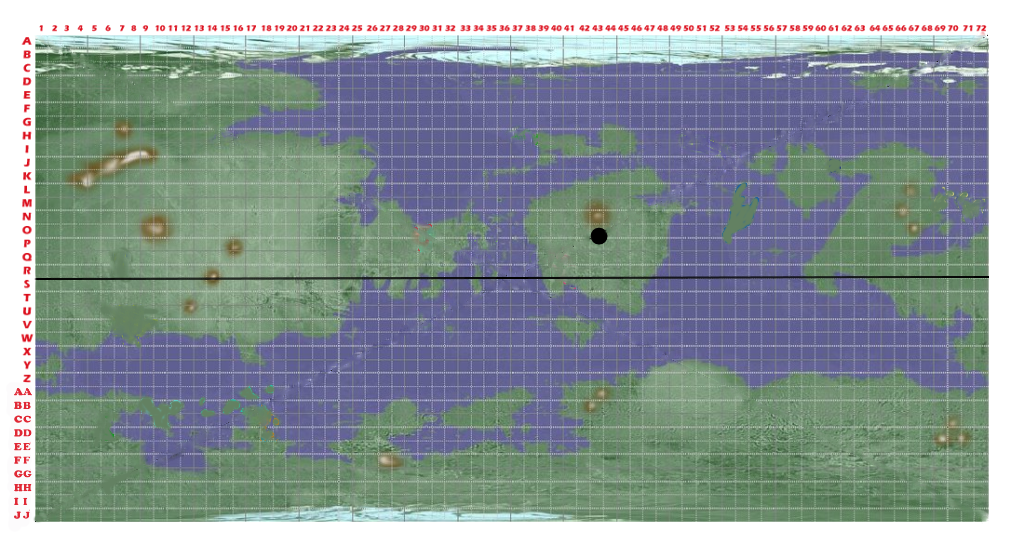Viewport: 1024px width, 558px height.
Task: Click the black circular marker on the map
Action: 599,236
